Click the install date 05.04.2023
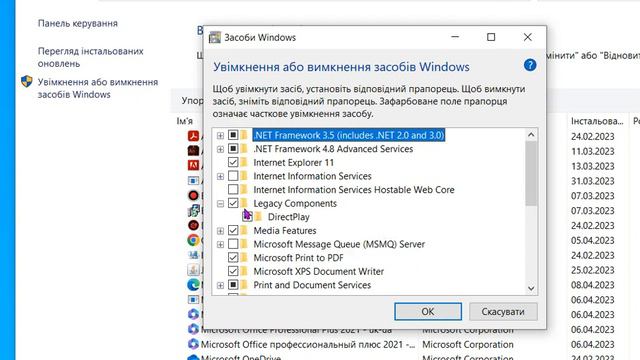 pyautogui.click(x=593, y=240)
